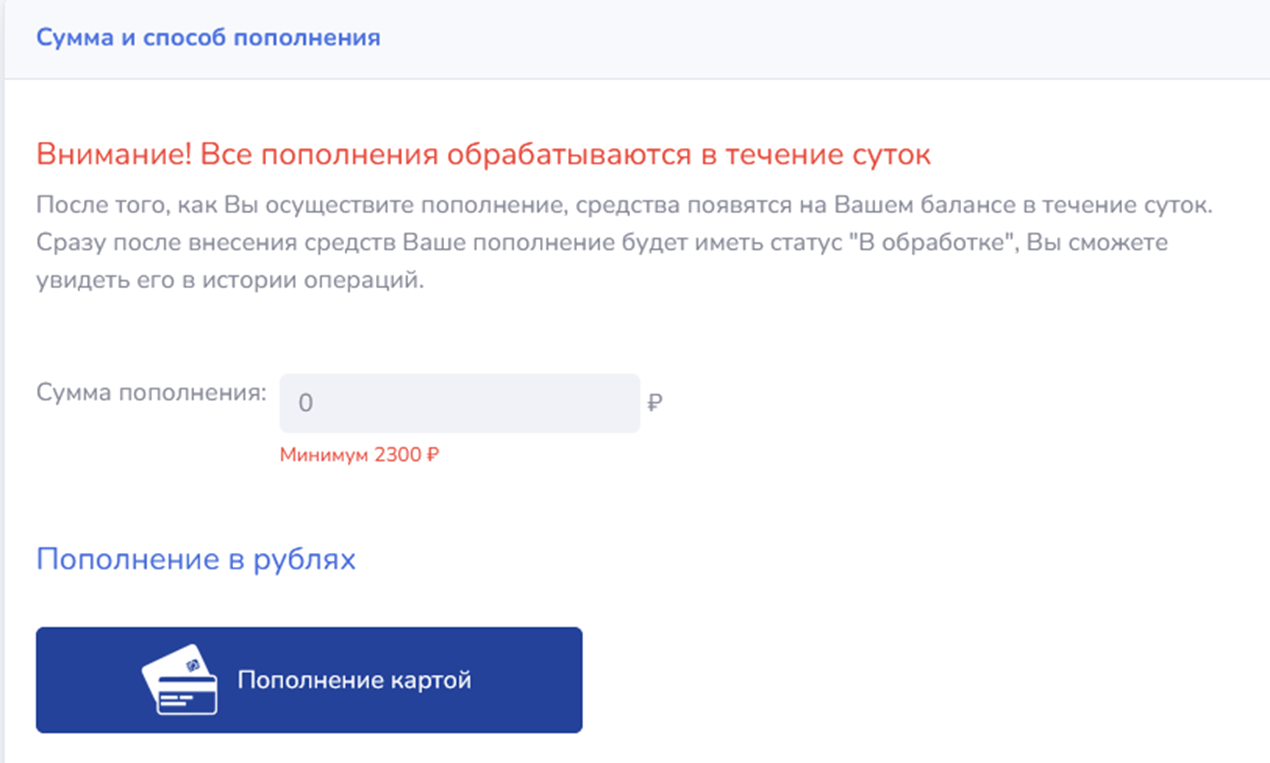The height and width of the screenshot is (763, 1270).
Task: Click the "Сумма и способ пополнения" panel title
Action: pos(208,38)
